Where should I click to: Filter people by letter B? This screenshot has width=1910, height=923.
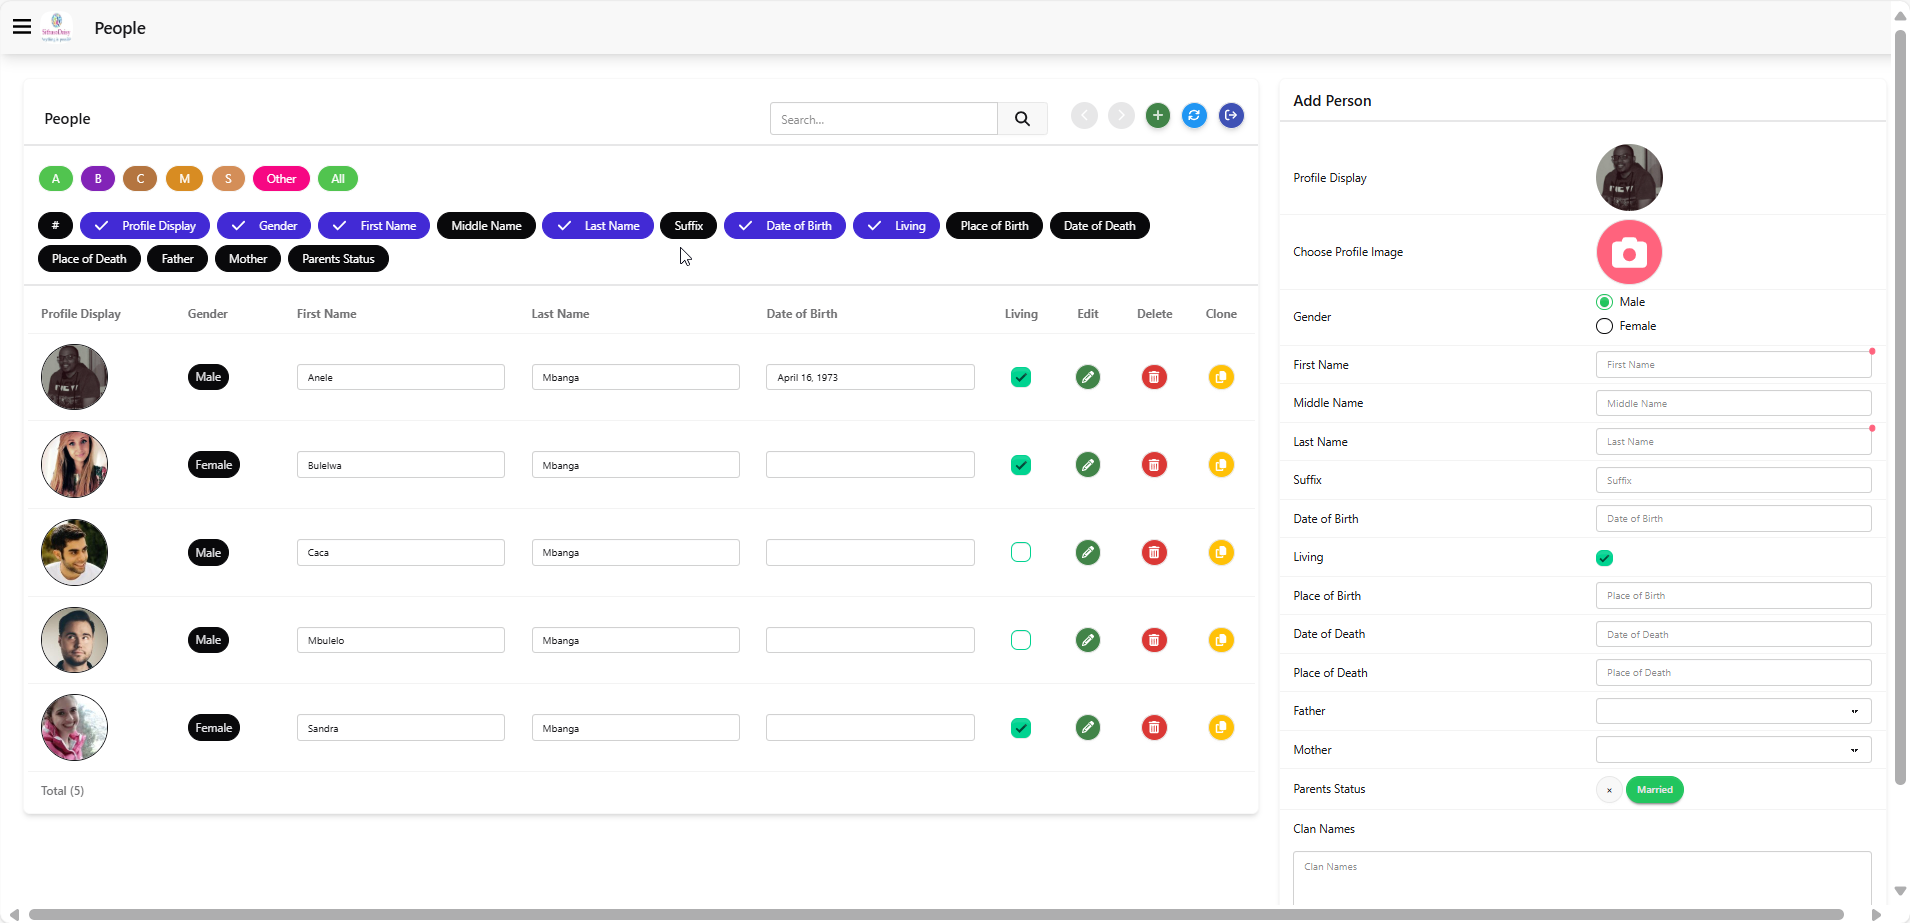pos(98,179)
